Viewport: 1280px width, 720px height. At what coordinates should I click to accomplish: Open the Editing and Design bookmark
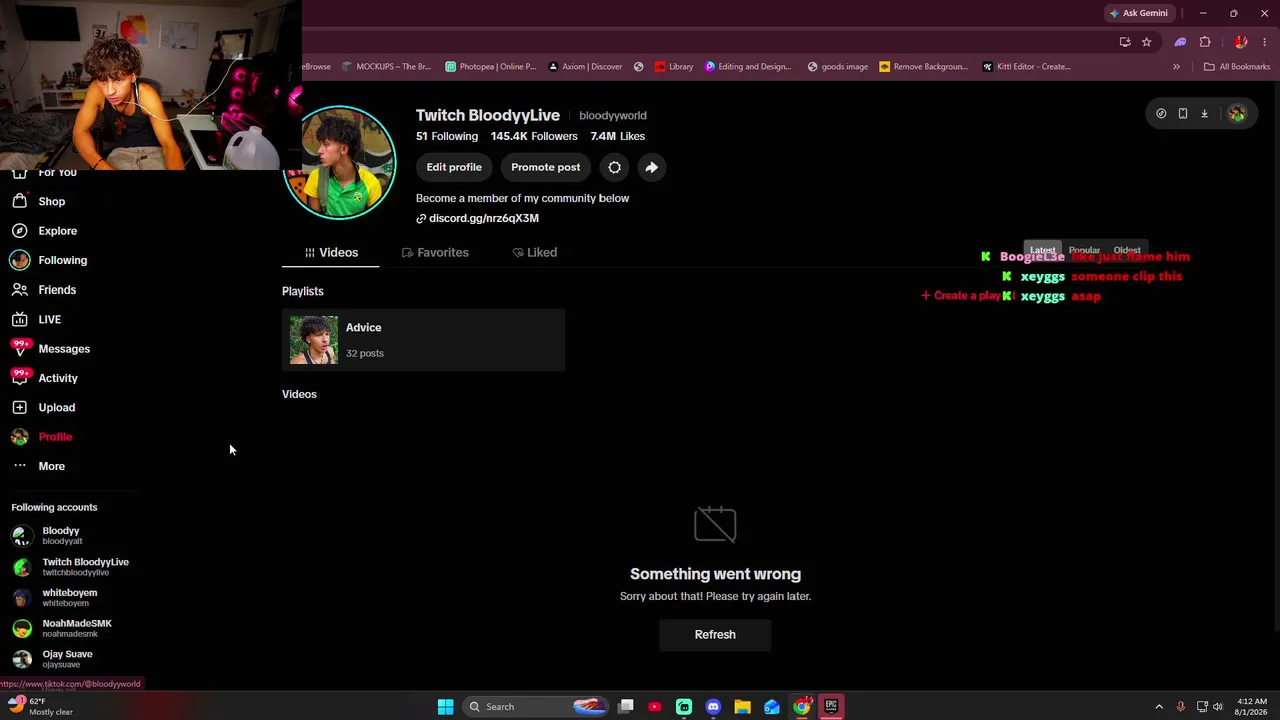click(747, 67)
